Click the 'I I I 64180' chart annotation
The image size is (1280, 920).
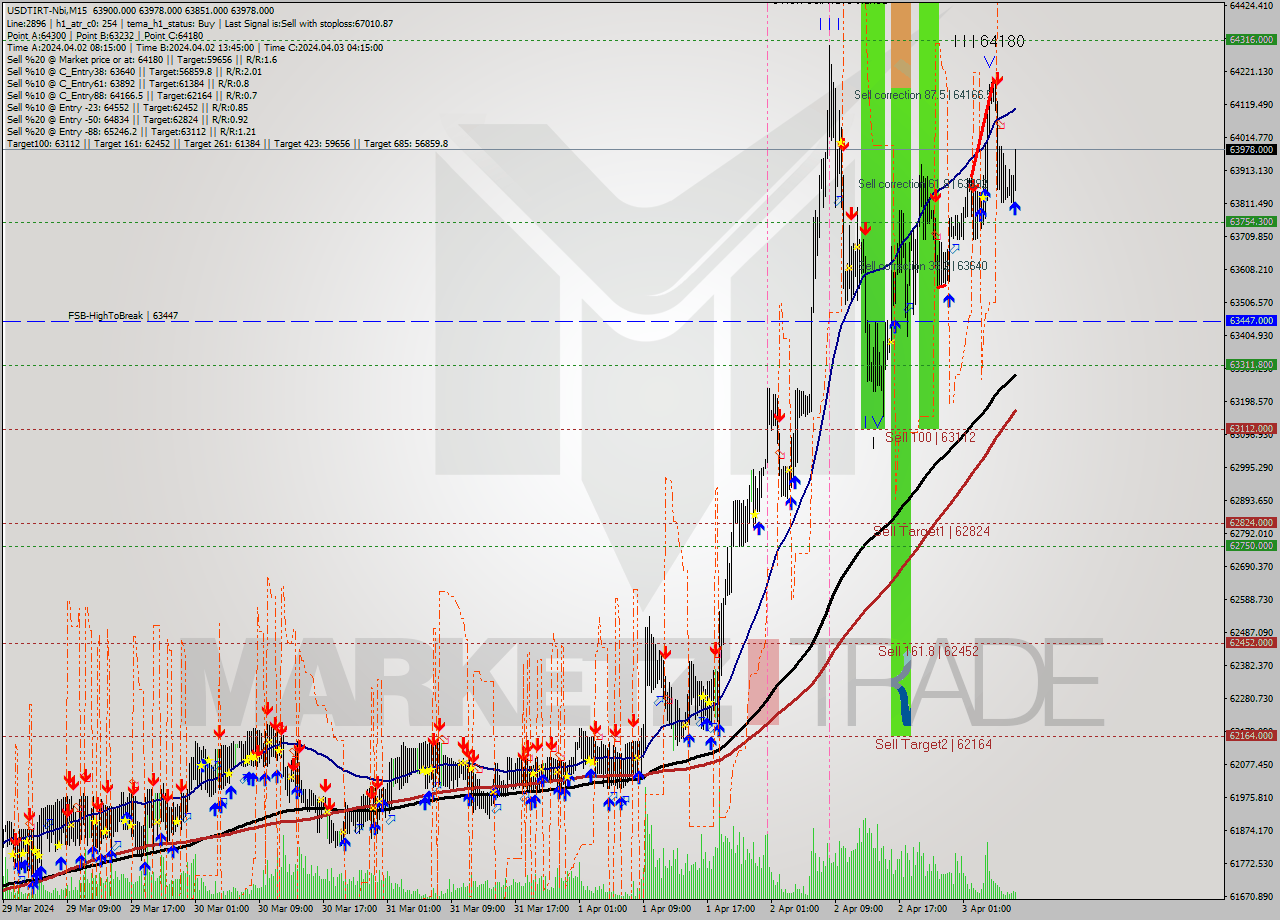pyautogui.click(x=988, y=41)
